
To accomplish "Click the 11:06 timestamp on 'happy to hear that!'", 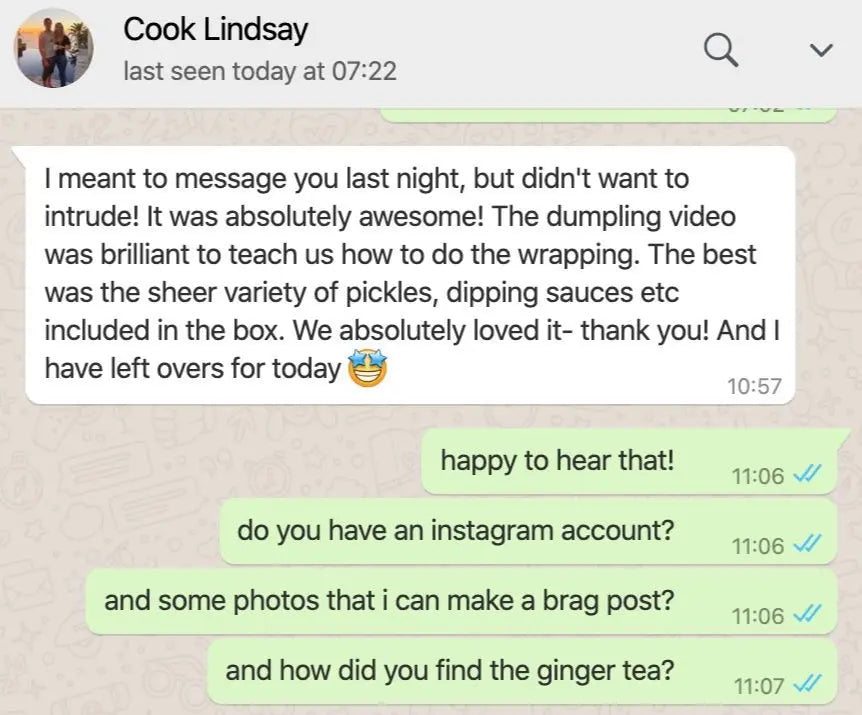I will pos(758,476).
